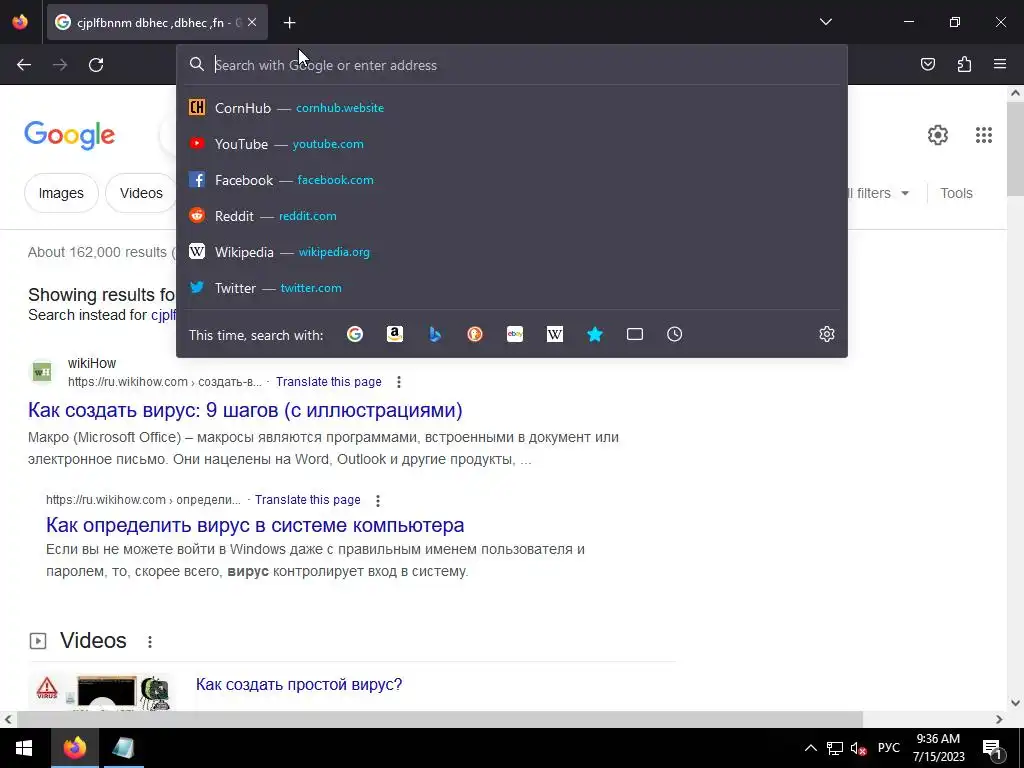Open options for first wikiHow result
This screenshot has height=768, width=1024.
pyautogui.click(x=399, y=382)
